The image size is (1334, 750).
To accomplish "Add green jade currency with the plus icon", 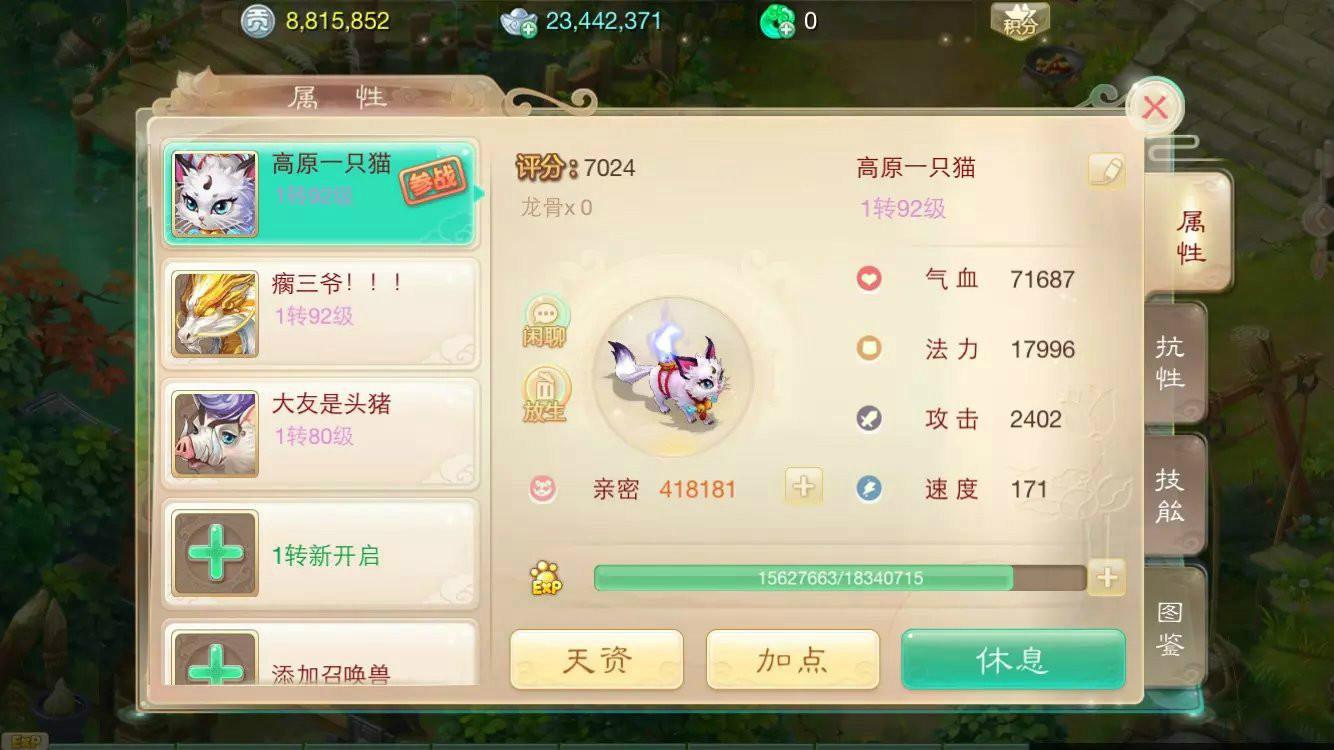I will pyautogui.click(x=777, y=21).
